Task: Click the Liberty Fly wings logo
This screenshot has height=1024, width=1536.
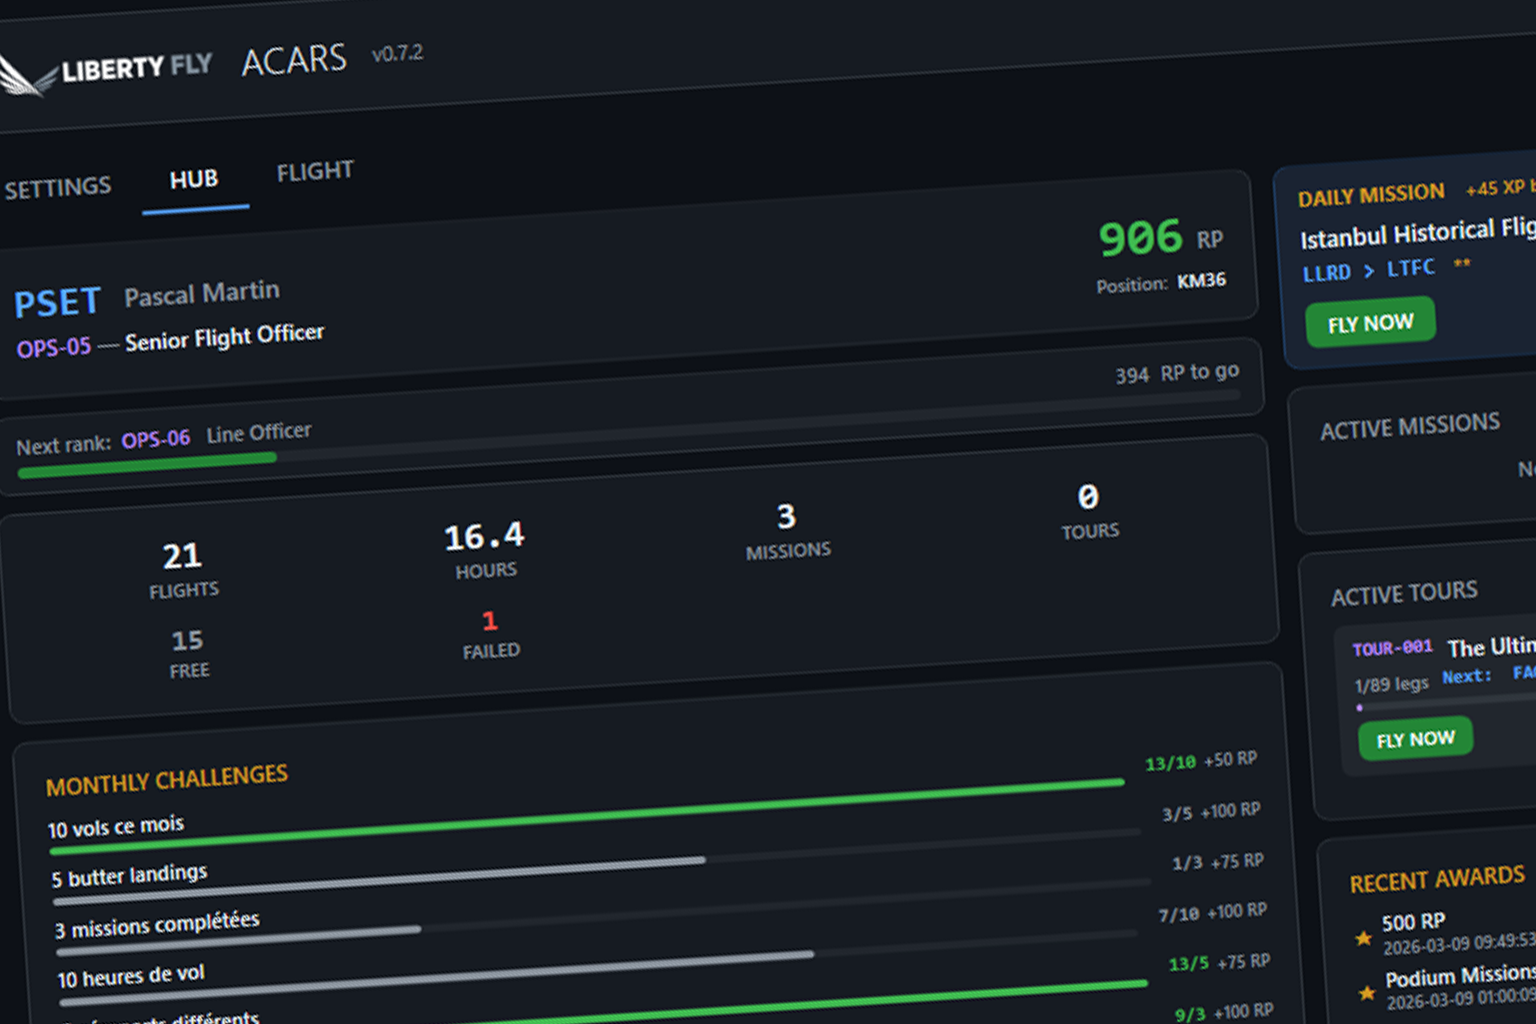Action: coord(27,73)
